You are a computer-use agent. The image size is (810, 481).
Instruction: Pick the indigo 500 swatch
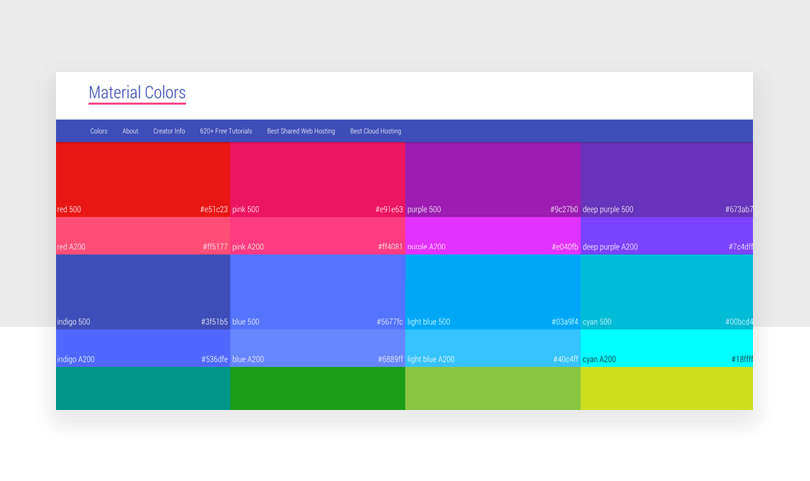[143, 292]
